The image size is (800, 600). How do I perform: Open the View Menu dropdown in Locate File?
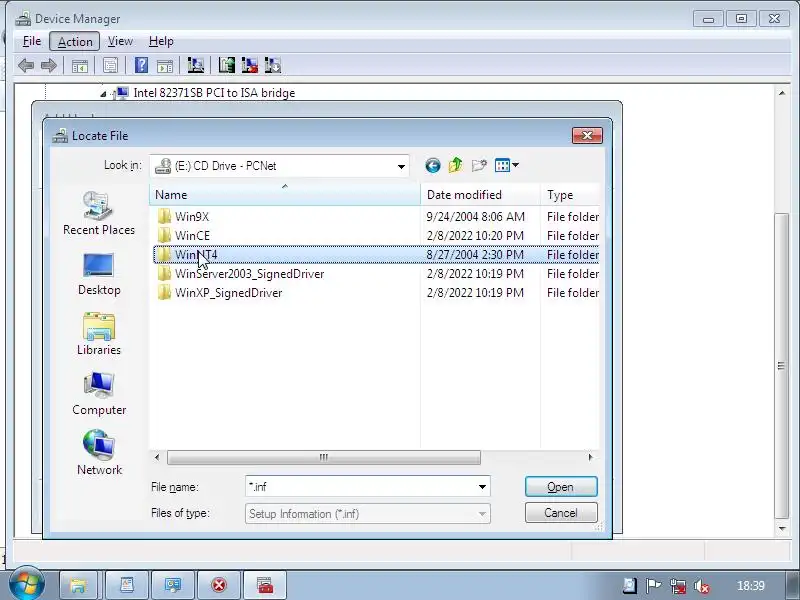(507, 165)
